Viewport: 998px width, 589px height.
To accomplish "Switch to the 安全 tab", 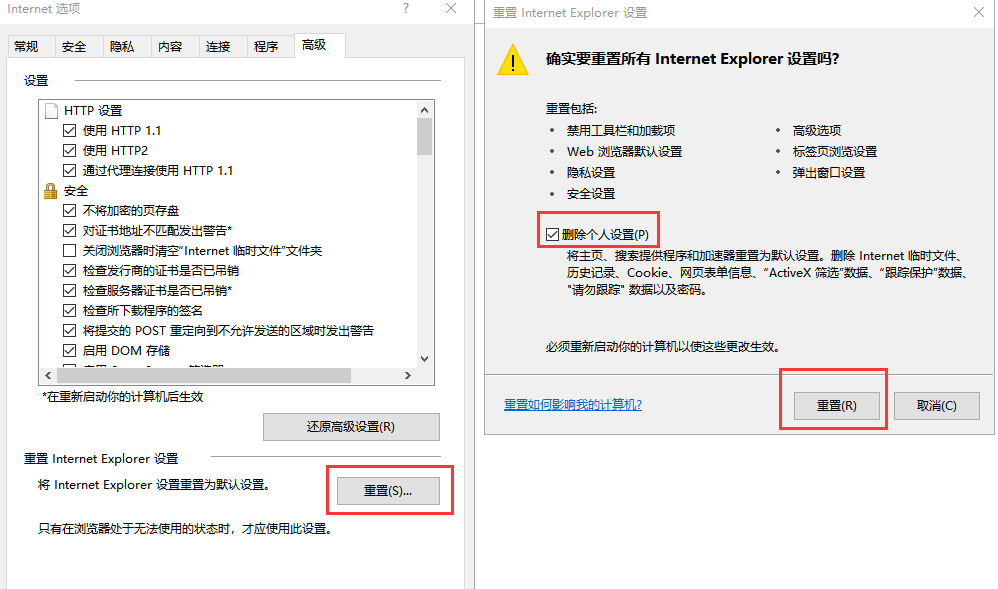I will (74, 47).
